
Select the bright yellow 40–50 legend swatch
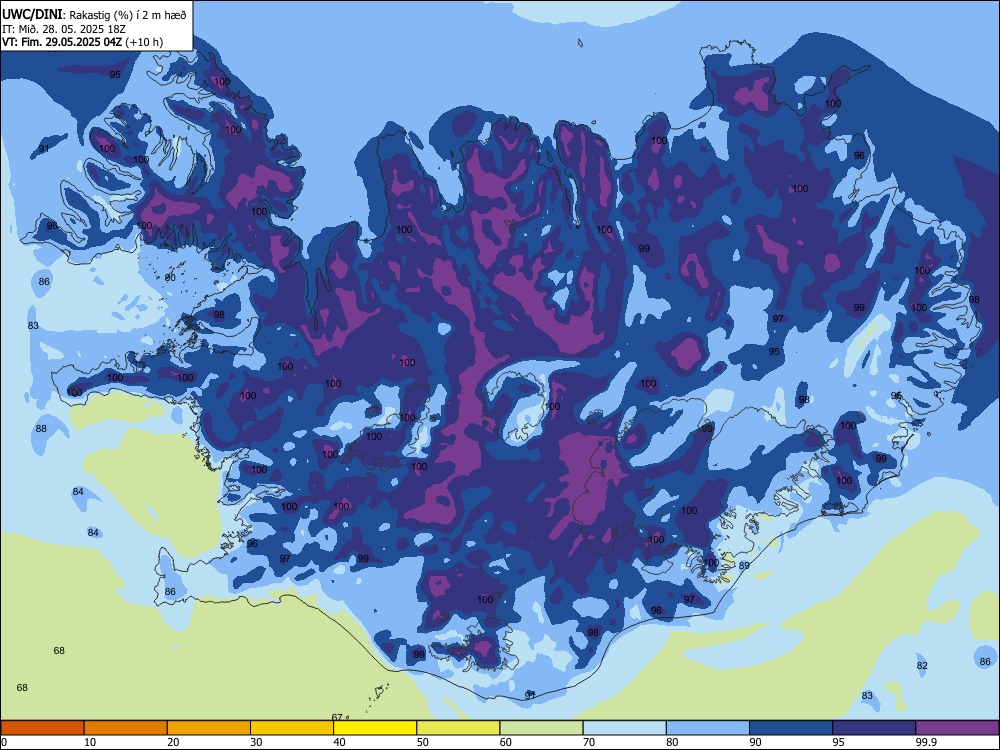[375, 728]
